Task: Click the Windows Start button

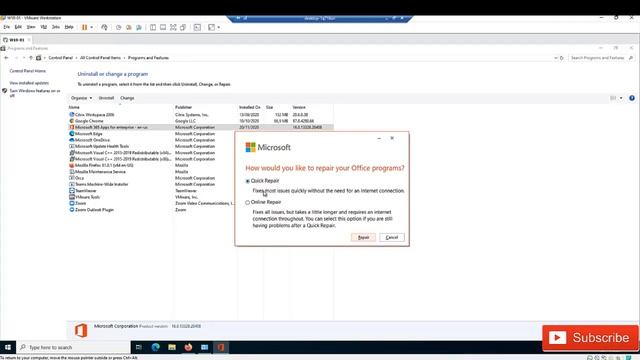Action: [8, 347]
